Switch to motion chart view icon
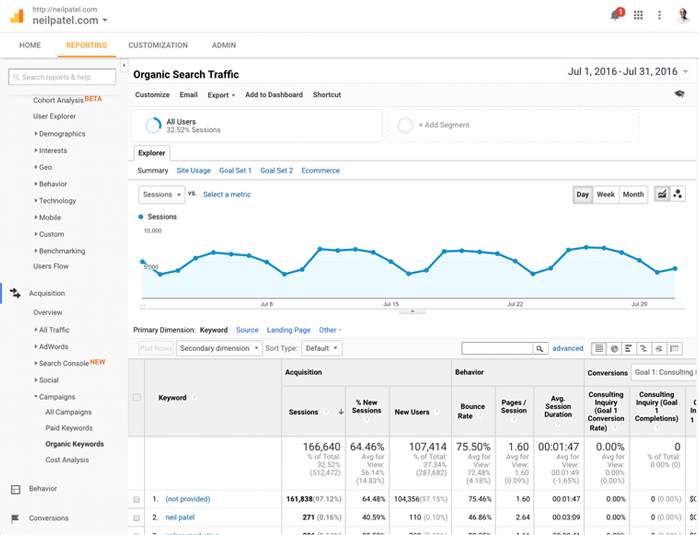 (678, 194)
